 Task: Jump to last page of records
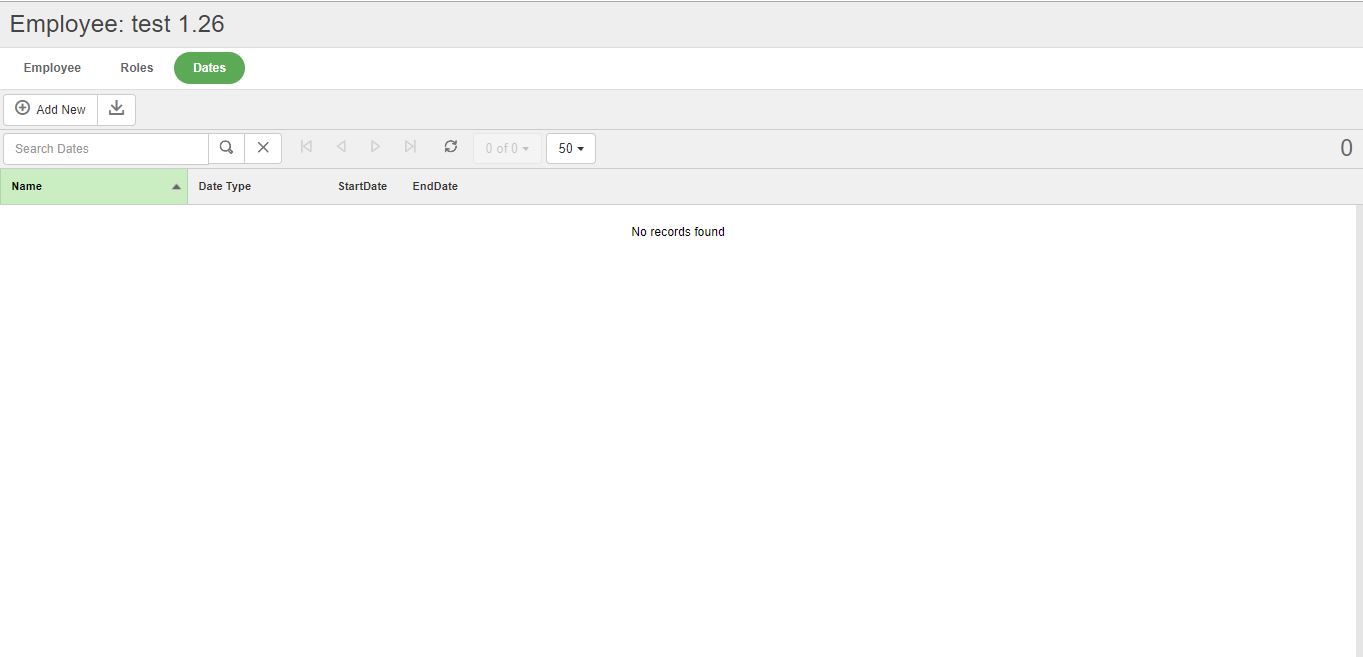(x=410, y=147)
